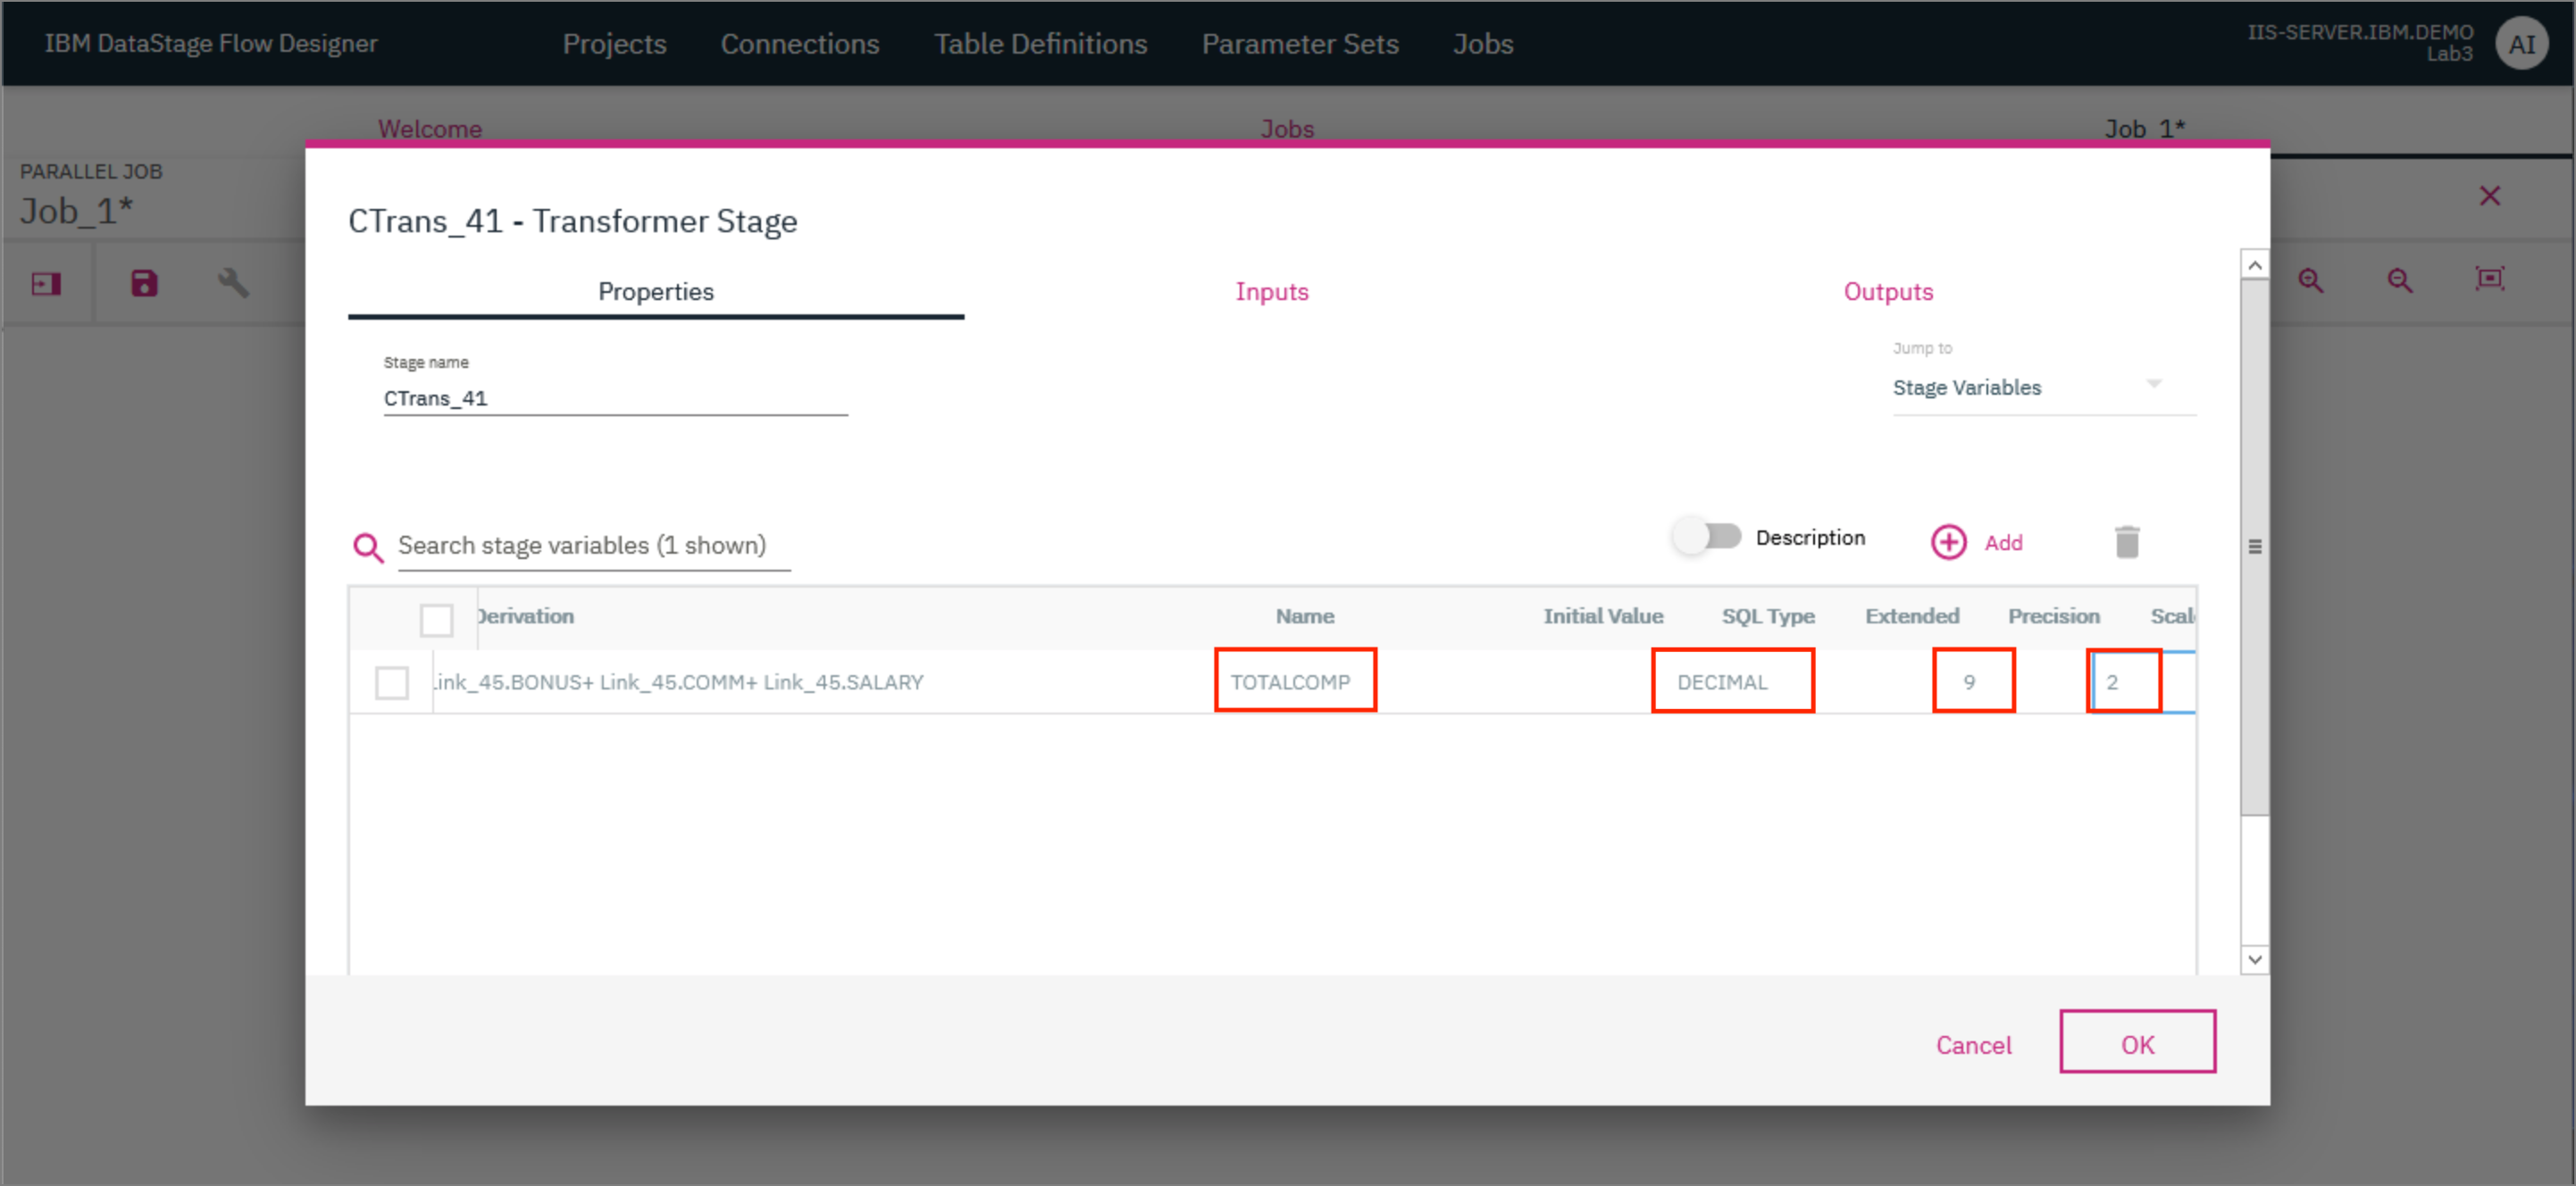Click the Save job icon
This screenshot has height=1186, width=2576.
pyautogui.click(x=145, y=282)
